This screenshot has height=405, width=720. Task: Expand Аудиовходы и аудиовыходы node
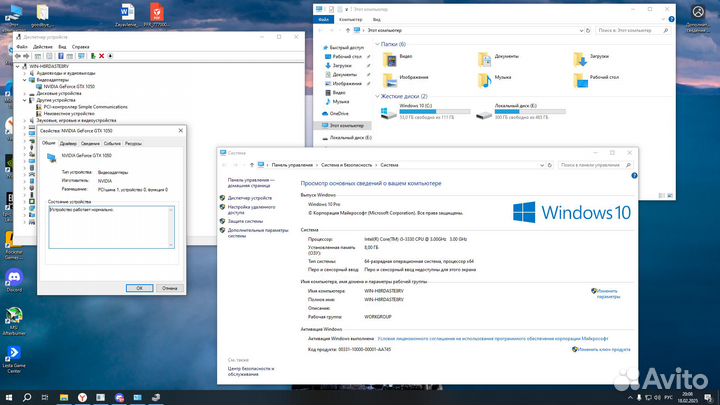click(25, 73)
